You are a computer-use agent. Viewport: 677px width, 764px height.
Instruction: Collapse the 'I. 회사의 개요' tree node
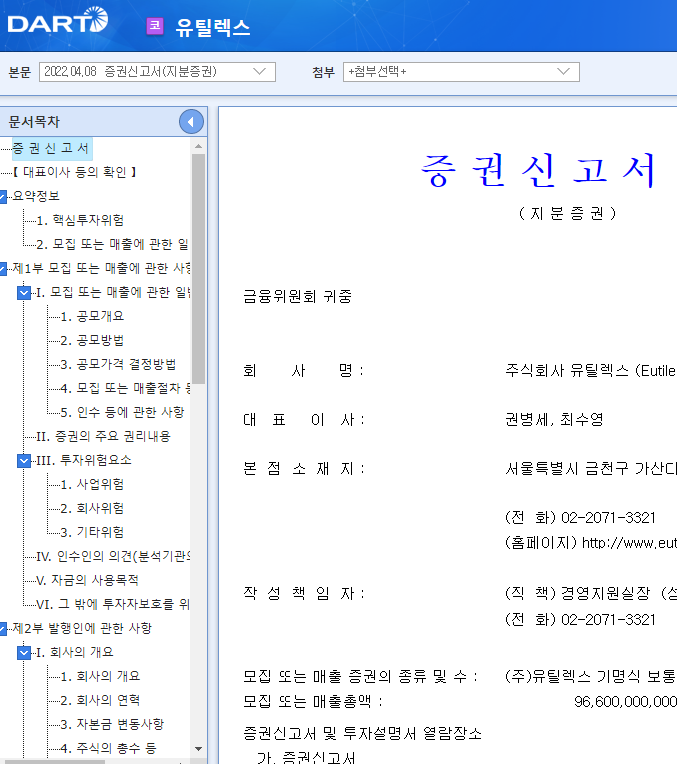click(x=24, y=652)
